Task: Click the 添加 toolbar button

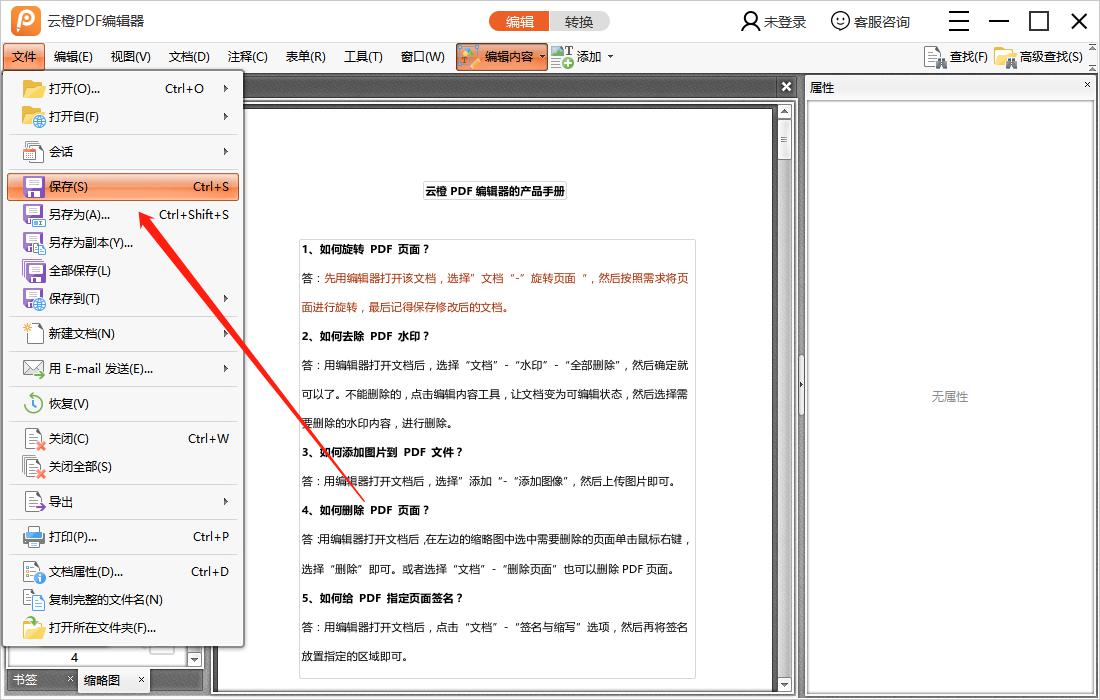Action: pyautogui.click(x=582, y=57)
